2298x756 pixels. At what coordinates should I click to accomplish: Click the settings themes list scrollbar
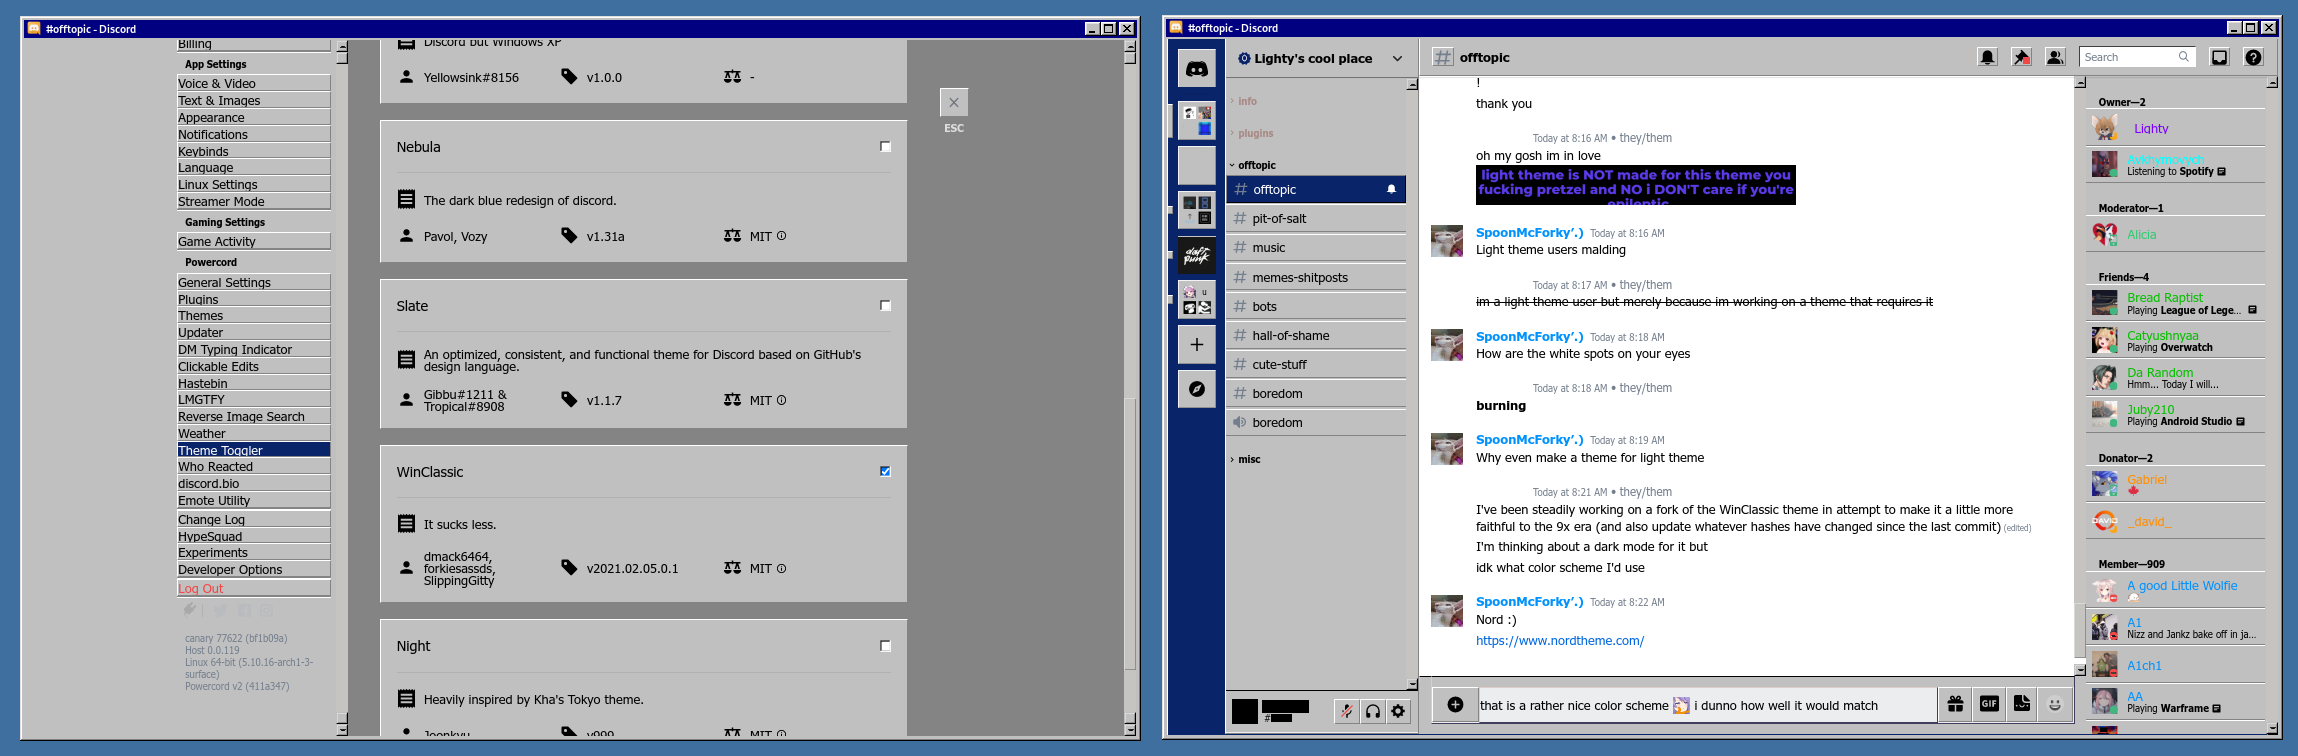click(x=1130, y=534)
